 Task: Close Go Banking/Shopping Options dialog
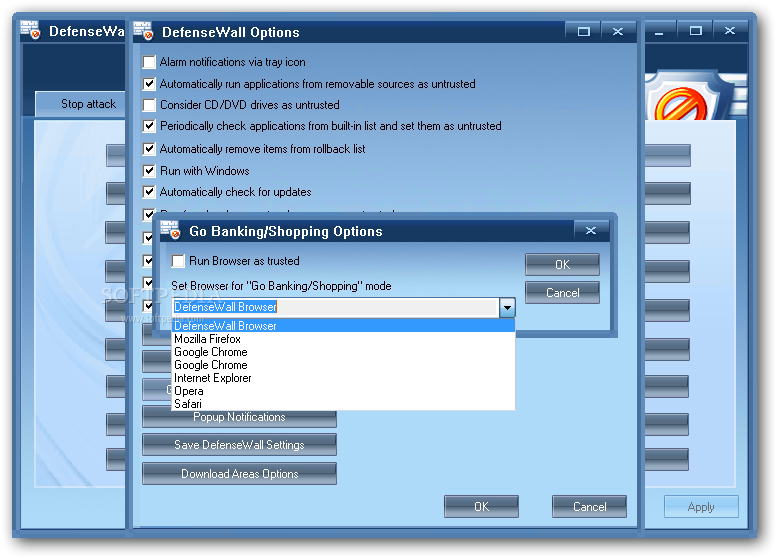591,230
